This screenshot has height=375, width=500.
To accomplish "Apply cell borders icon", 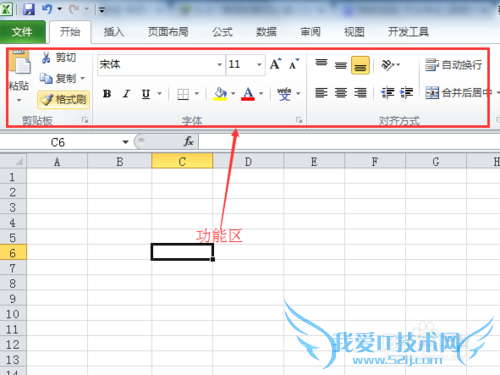I will pyautogui.click(x=183, y=94).
